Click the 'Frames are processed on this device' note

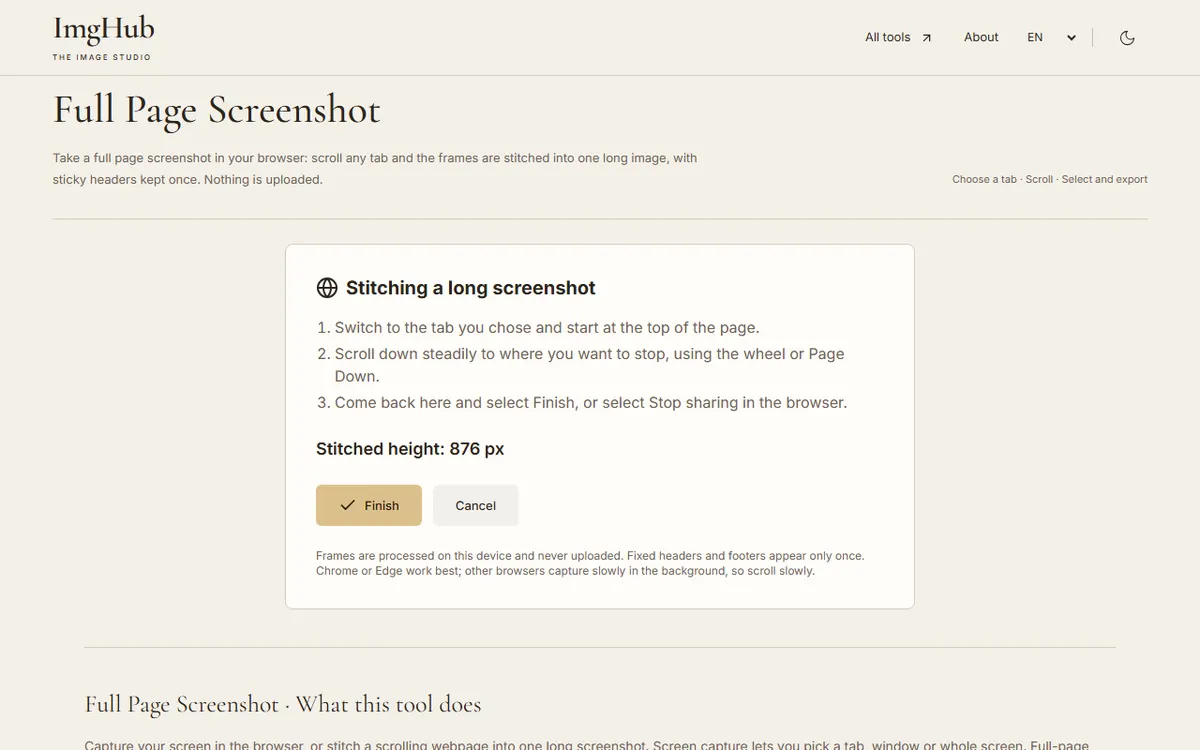pos(590,563)
